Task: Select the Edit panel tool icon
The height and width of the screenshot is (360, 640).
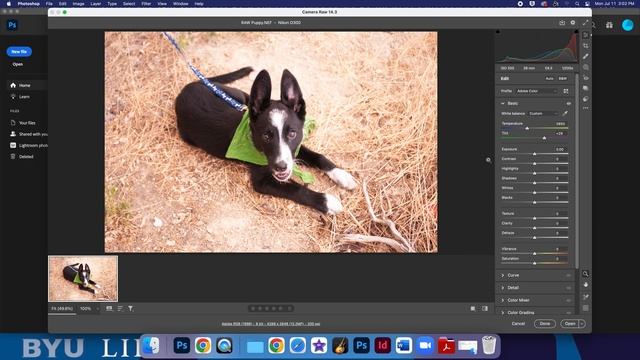Action: click(586, 35)
